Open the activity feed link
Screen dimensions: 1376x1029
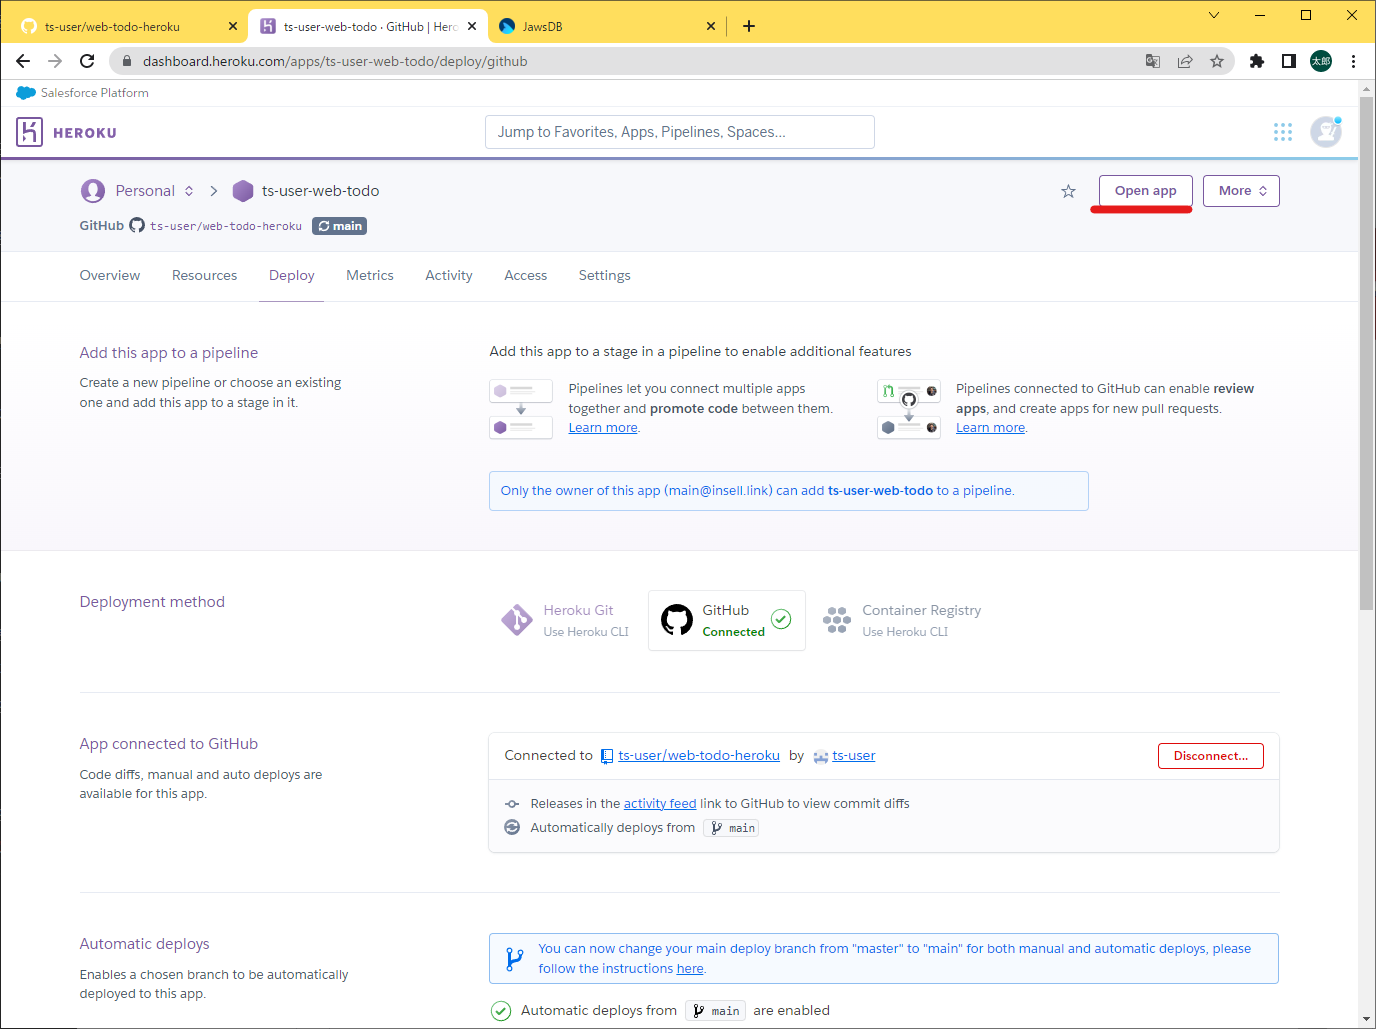pos(660,804)
